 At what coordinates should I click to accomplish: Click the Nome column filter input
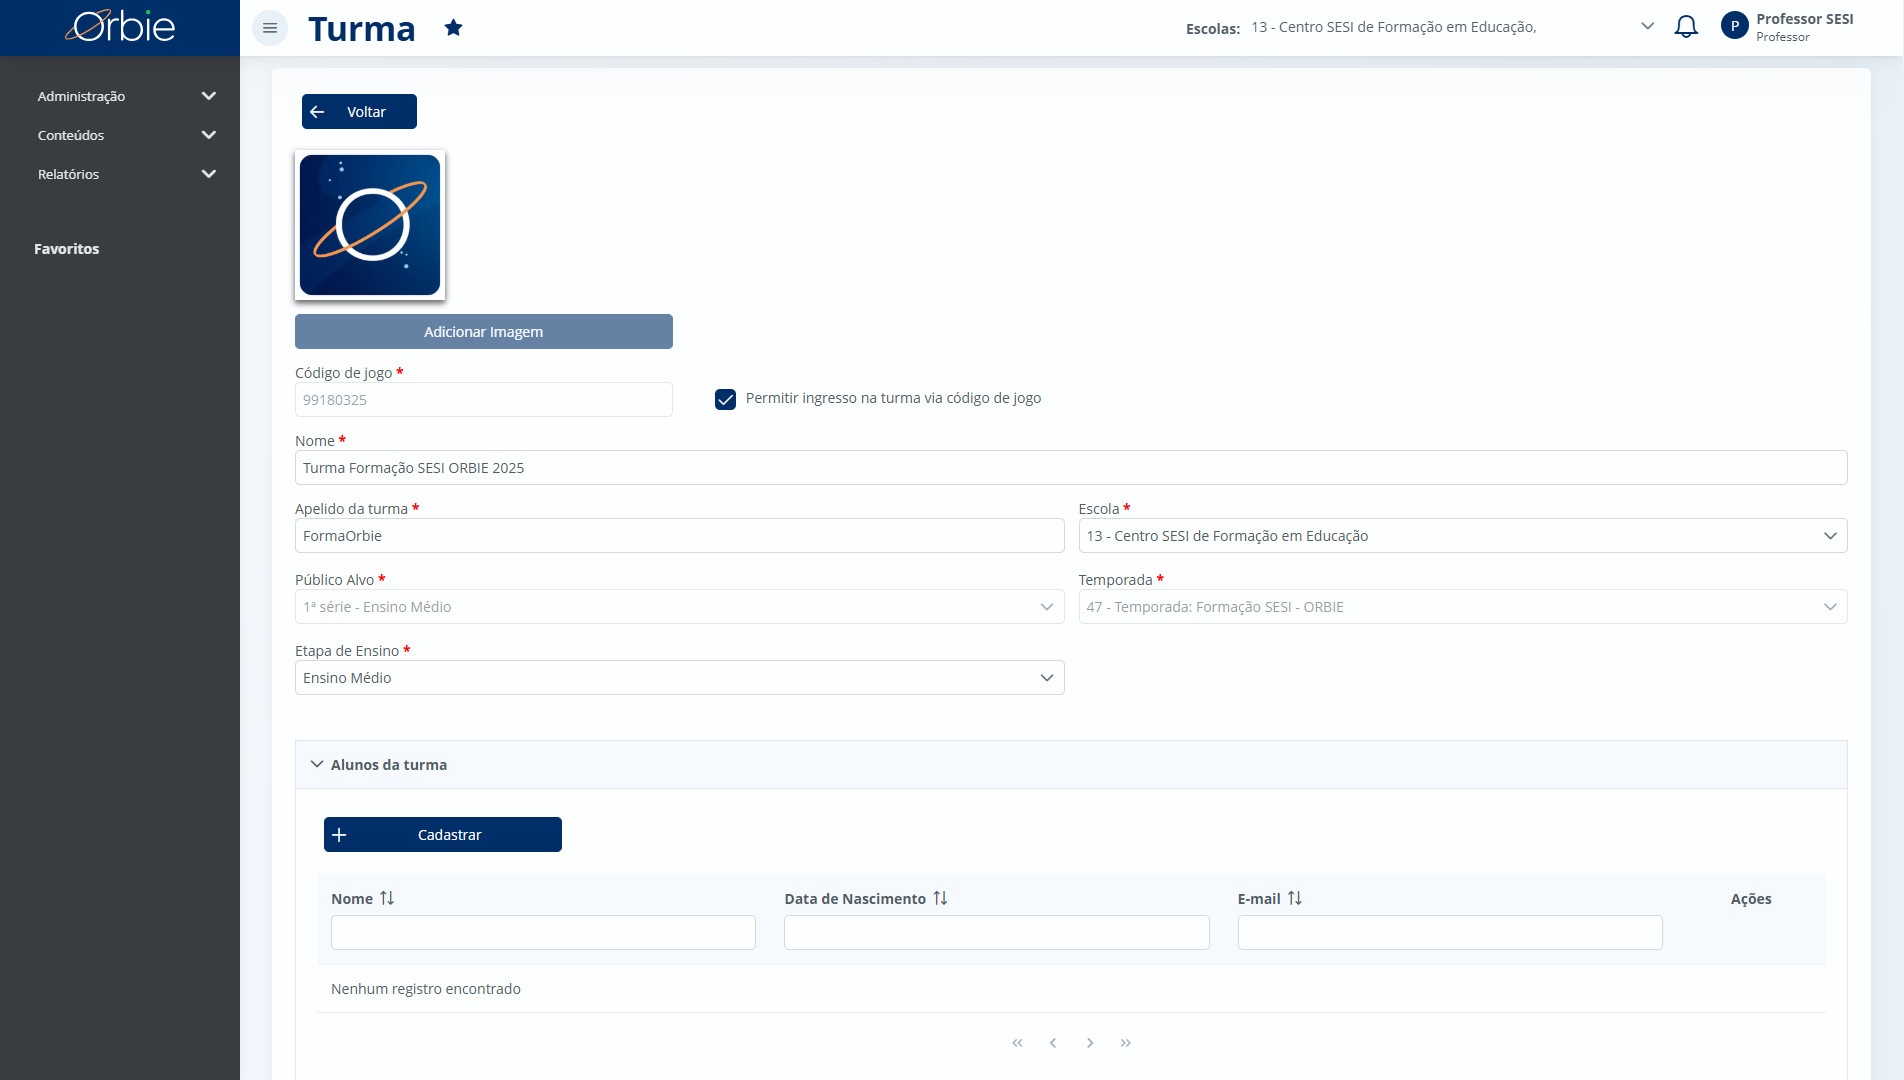coord(543,932)
